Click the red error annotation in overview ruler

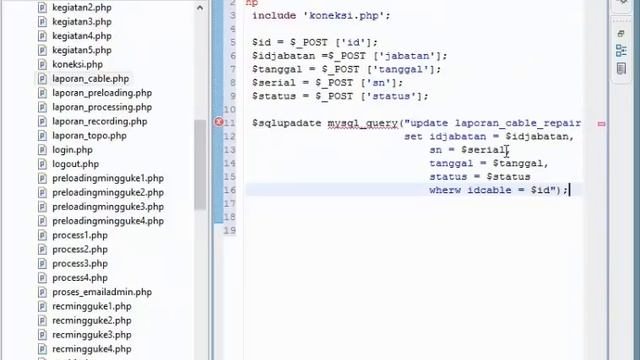[x=601, y=124]
